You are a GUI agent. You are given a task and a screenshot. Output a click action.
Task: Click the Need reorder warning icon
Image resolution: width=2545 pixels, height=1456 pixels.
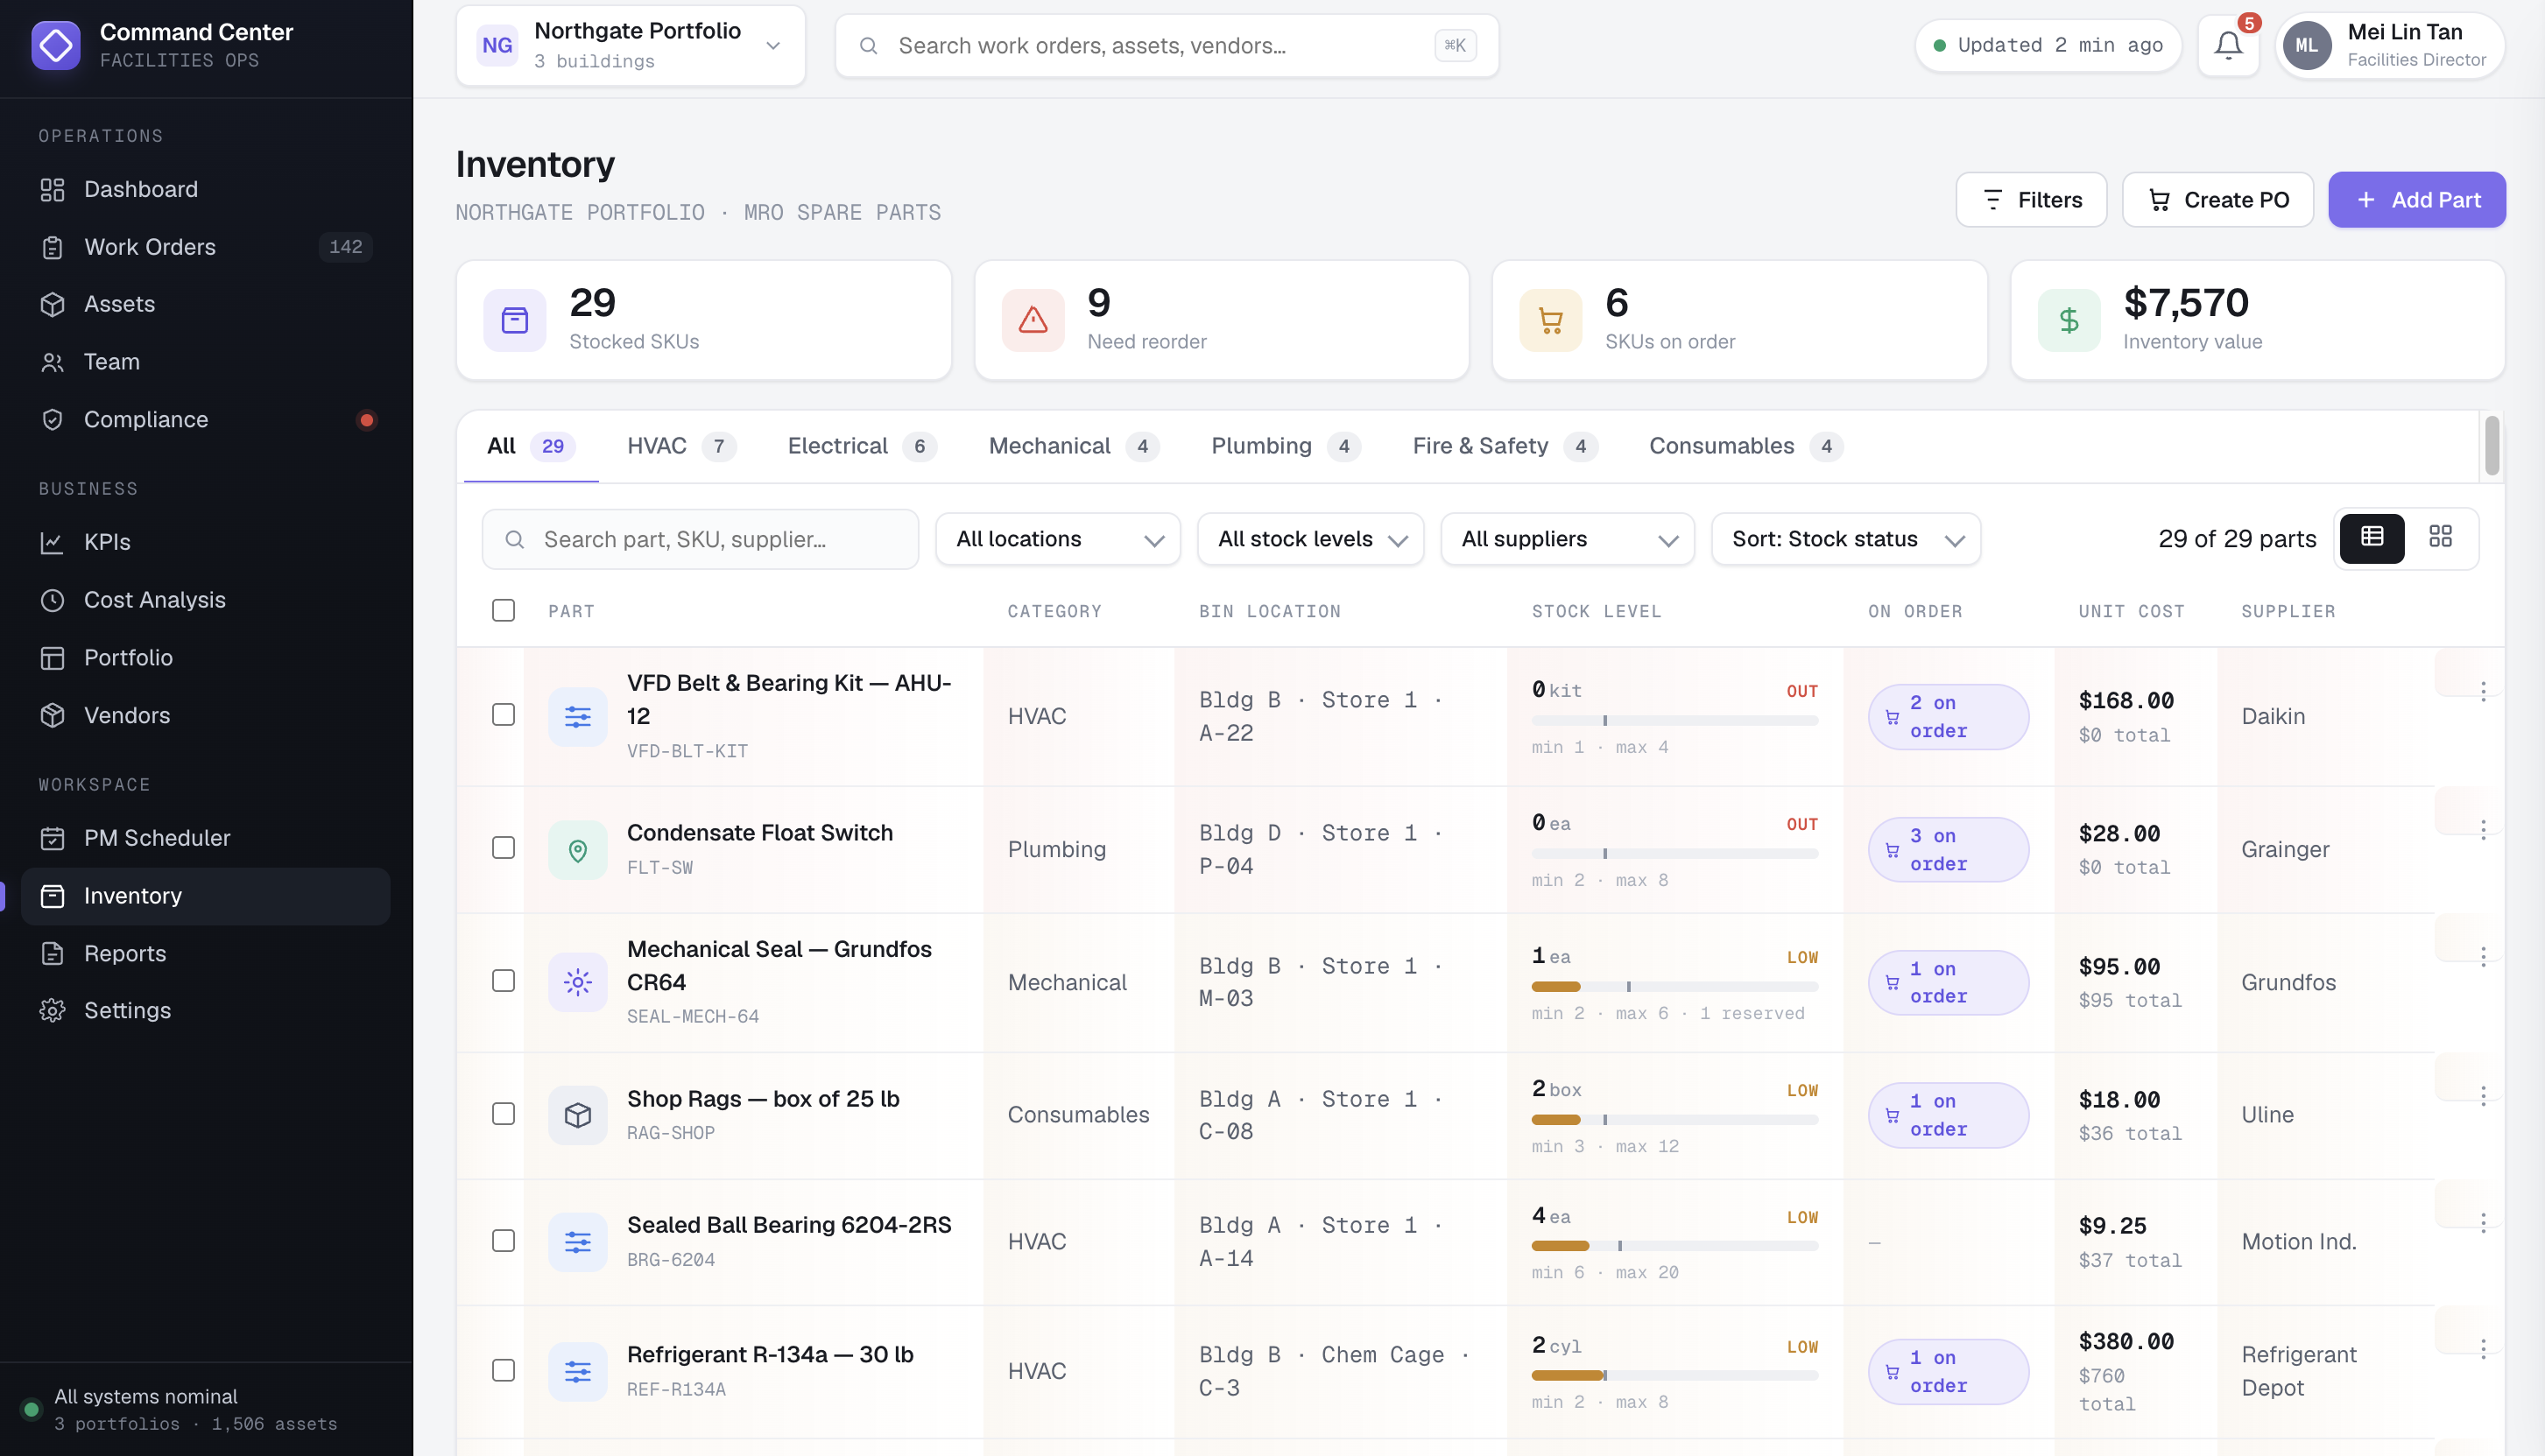pos(1032,320)
